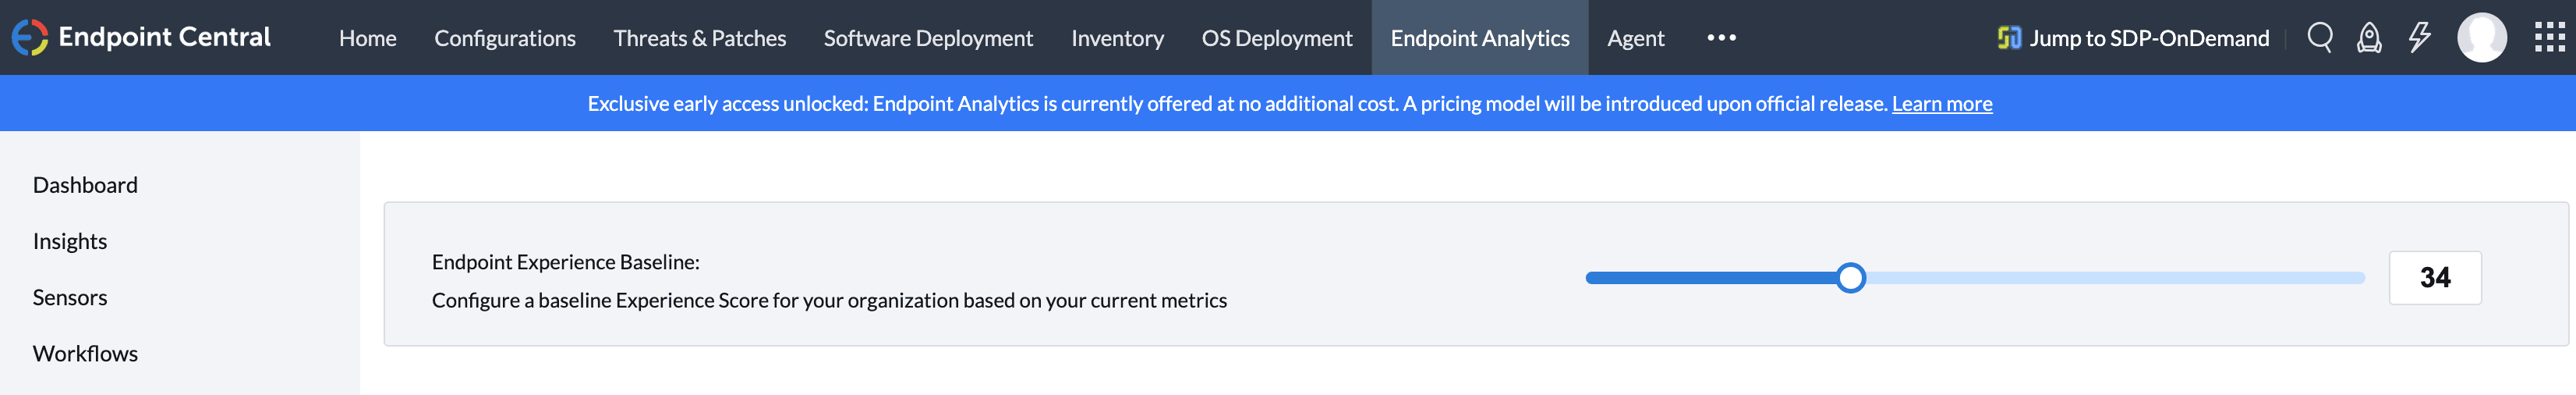Screen dimensions: 2576x395
Task: Open the user profile avatar
Action: click(x=2481, y=37)
